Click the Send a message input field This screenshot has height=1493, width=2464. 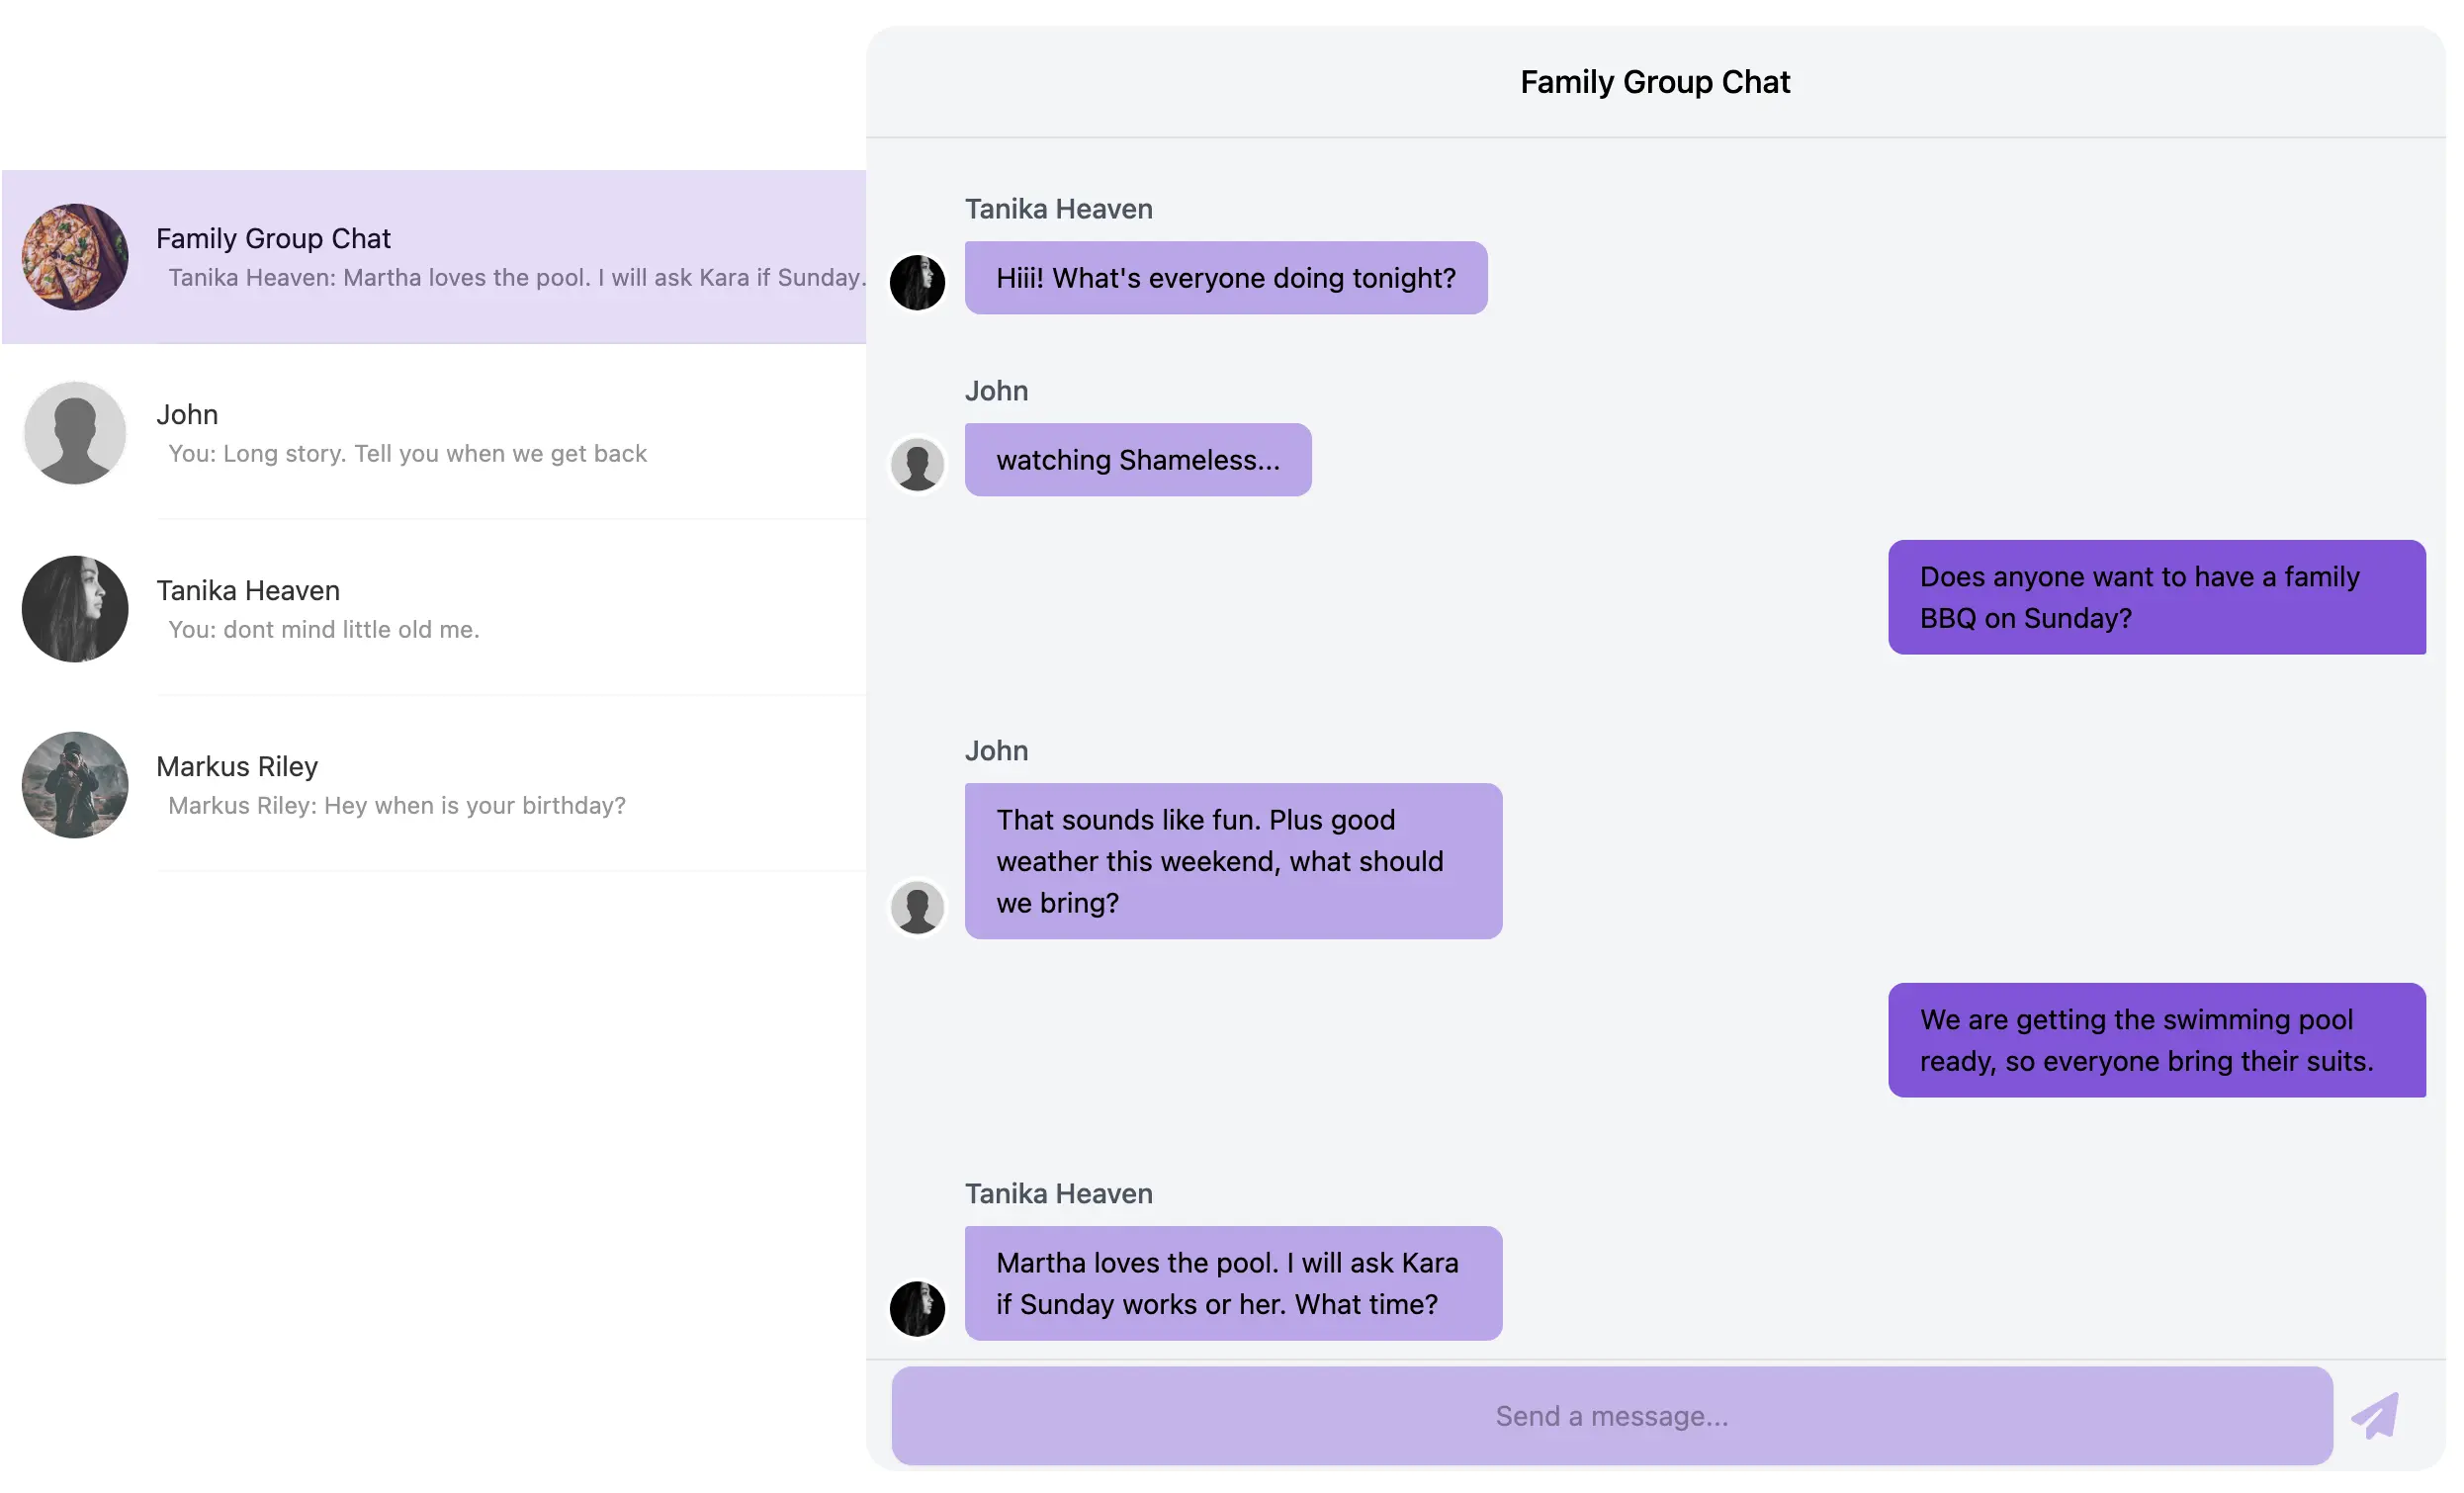[x=1610, y=1415]
